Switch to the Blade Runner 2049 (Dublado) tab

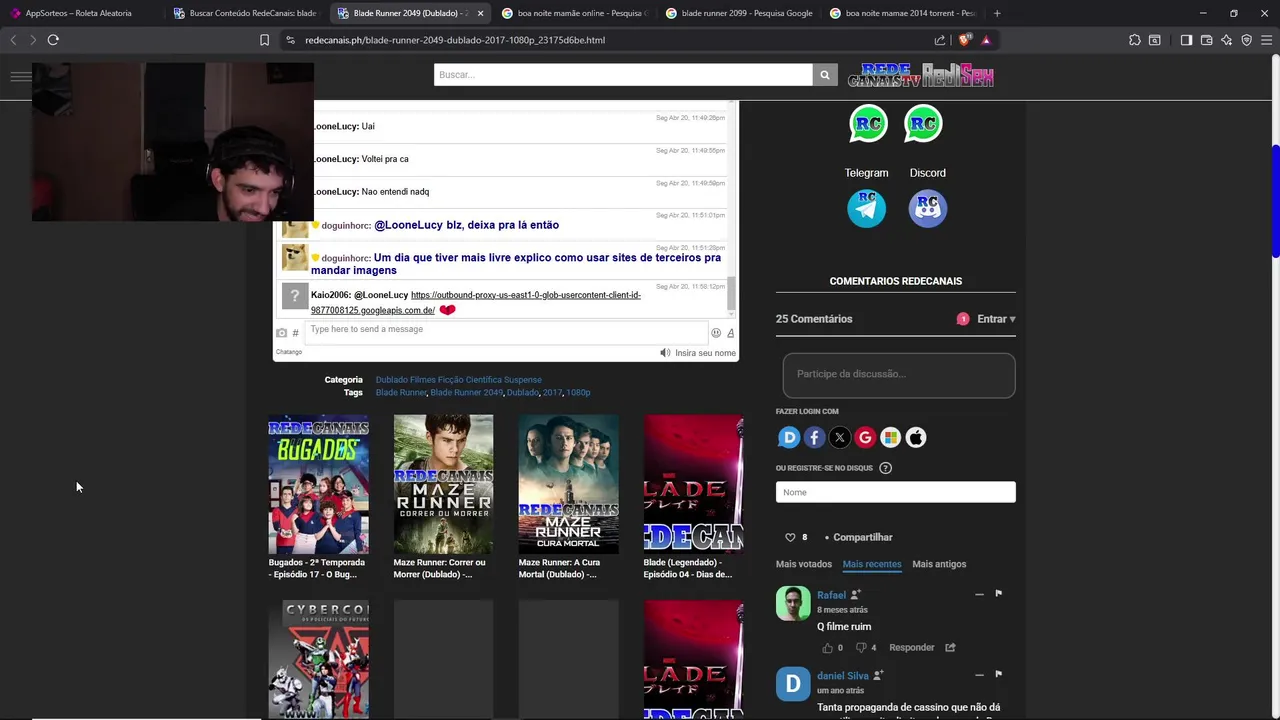click(410, 13)
